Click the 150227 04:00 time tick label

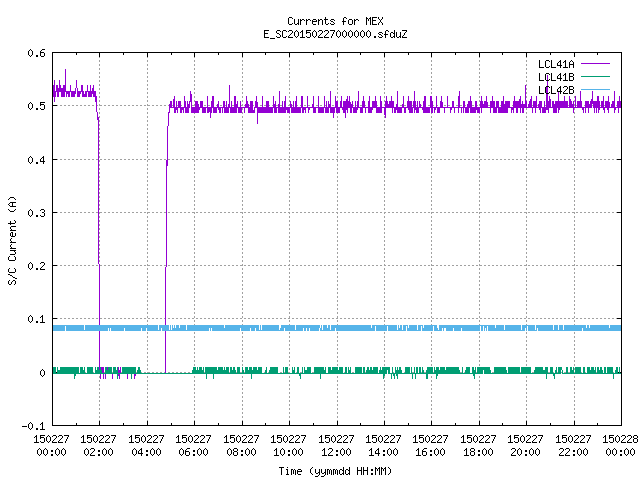point(146,446)
